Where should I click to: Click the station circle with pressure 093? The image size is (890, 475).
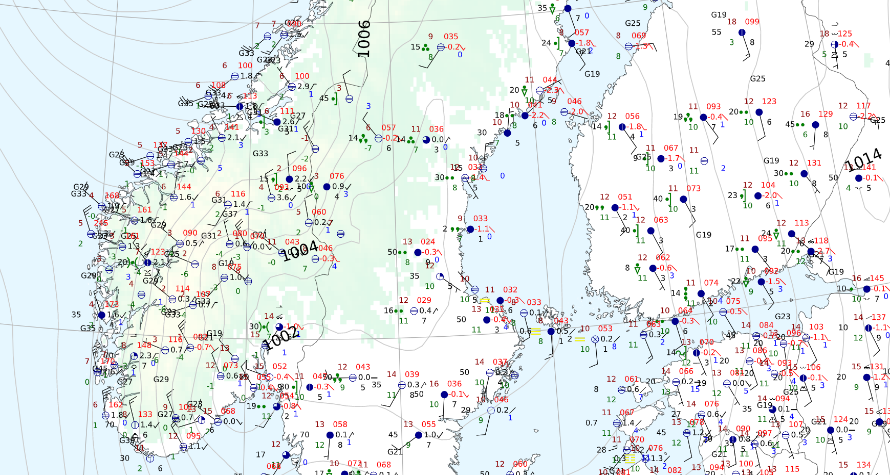point(705,119)
